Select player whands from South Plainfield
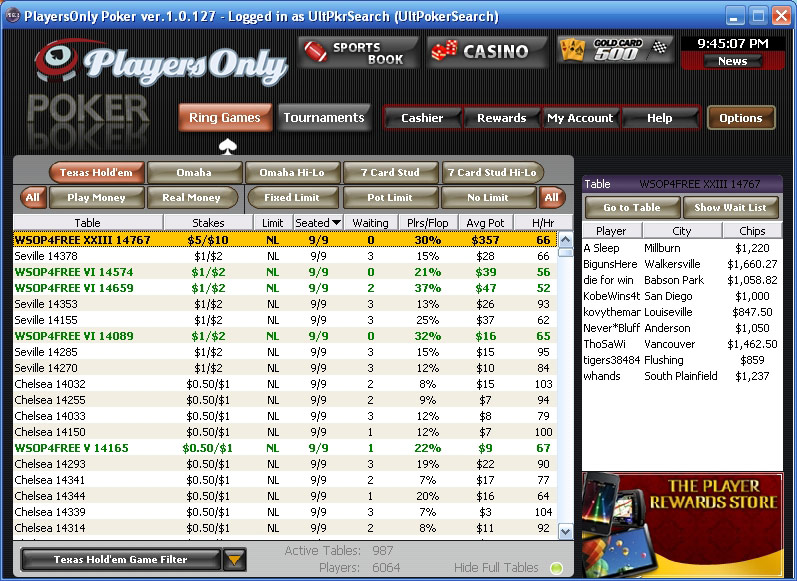The width and height of the screenshot is (797, 581). coord(681,376)
